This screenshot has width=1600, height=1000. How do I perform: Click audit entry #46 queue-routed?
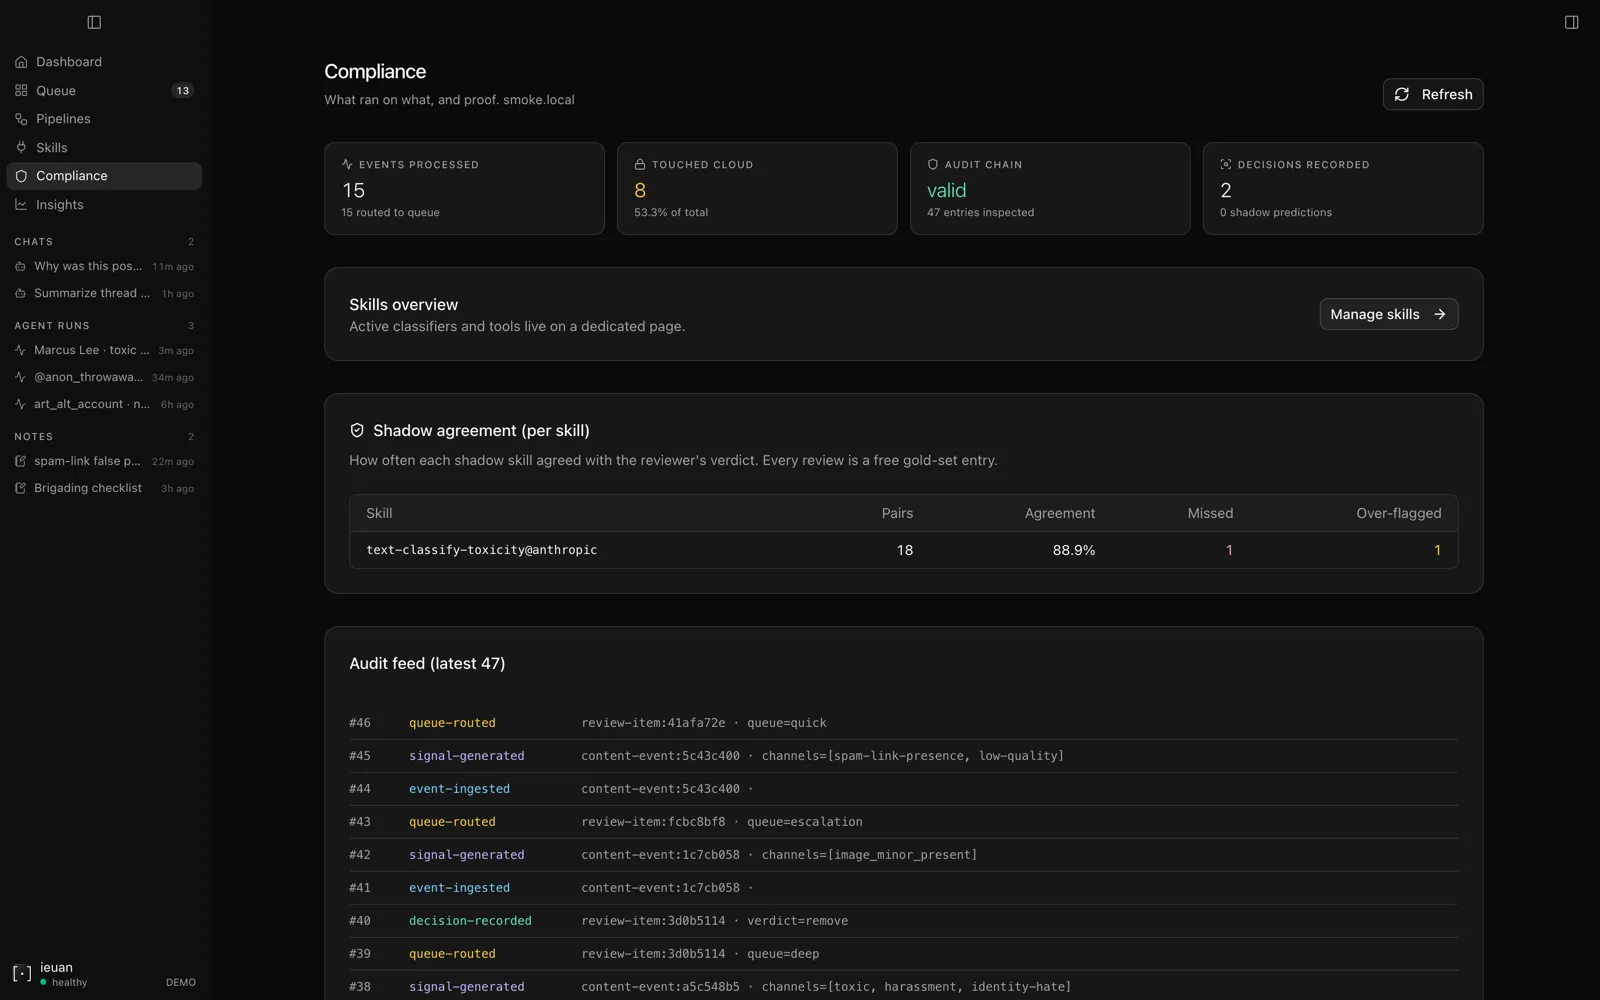(904, 723)
